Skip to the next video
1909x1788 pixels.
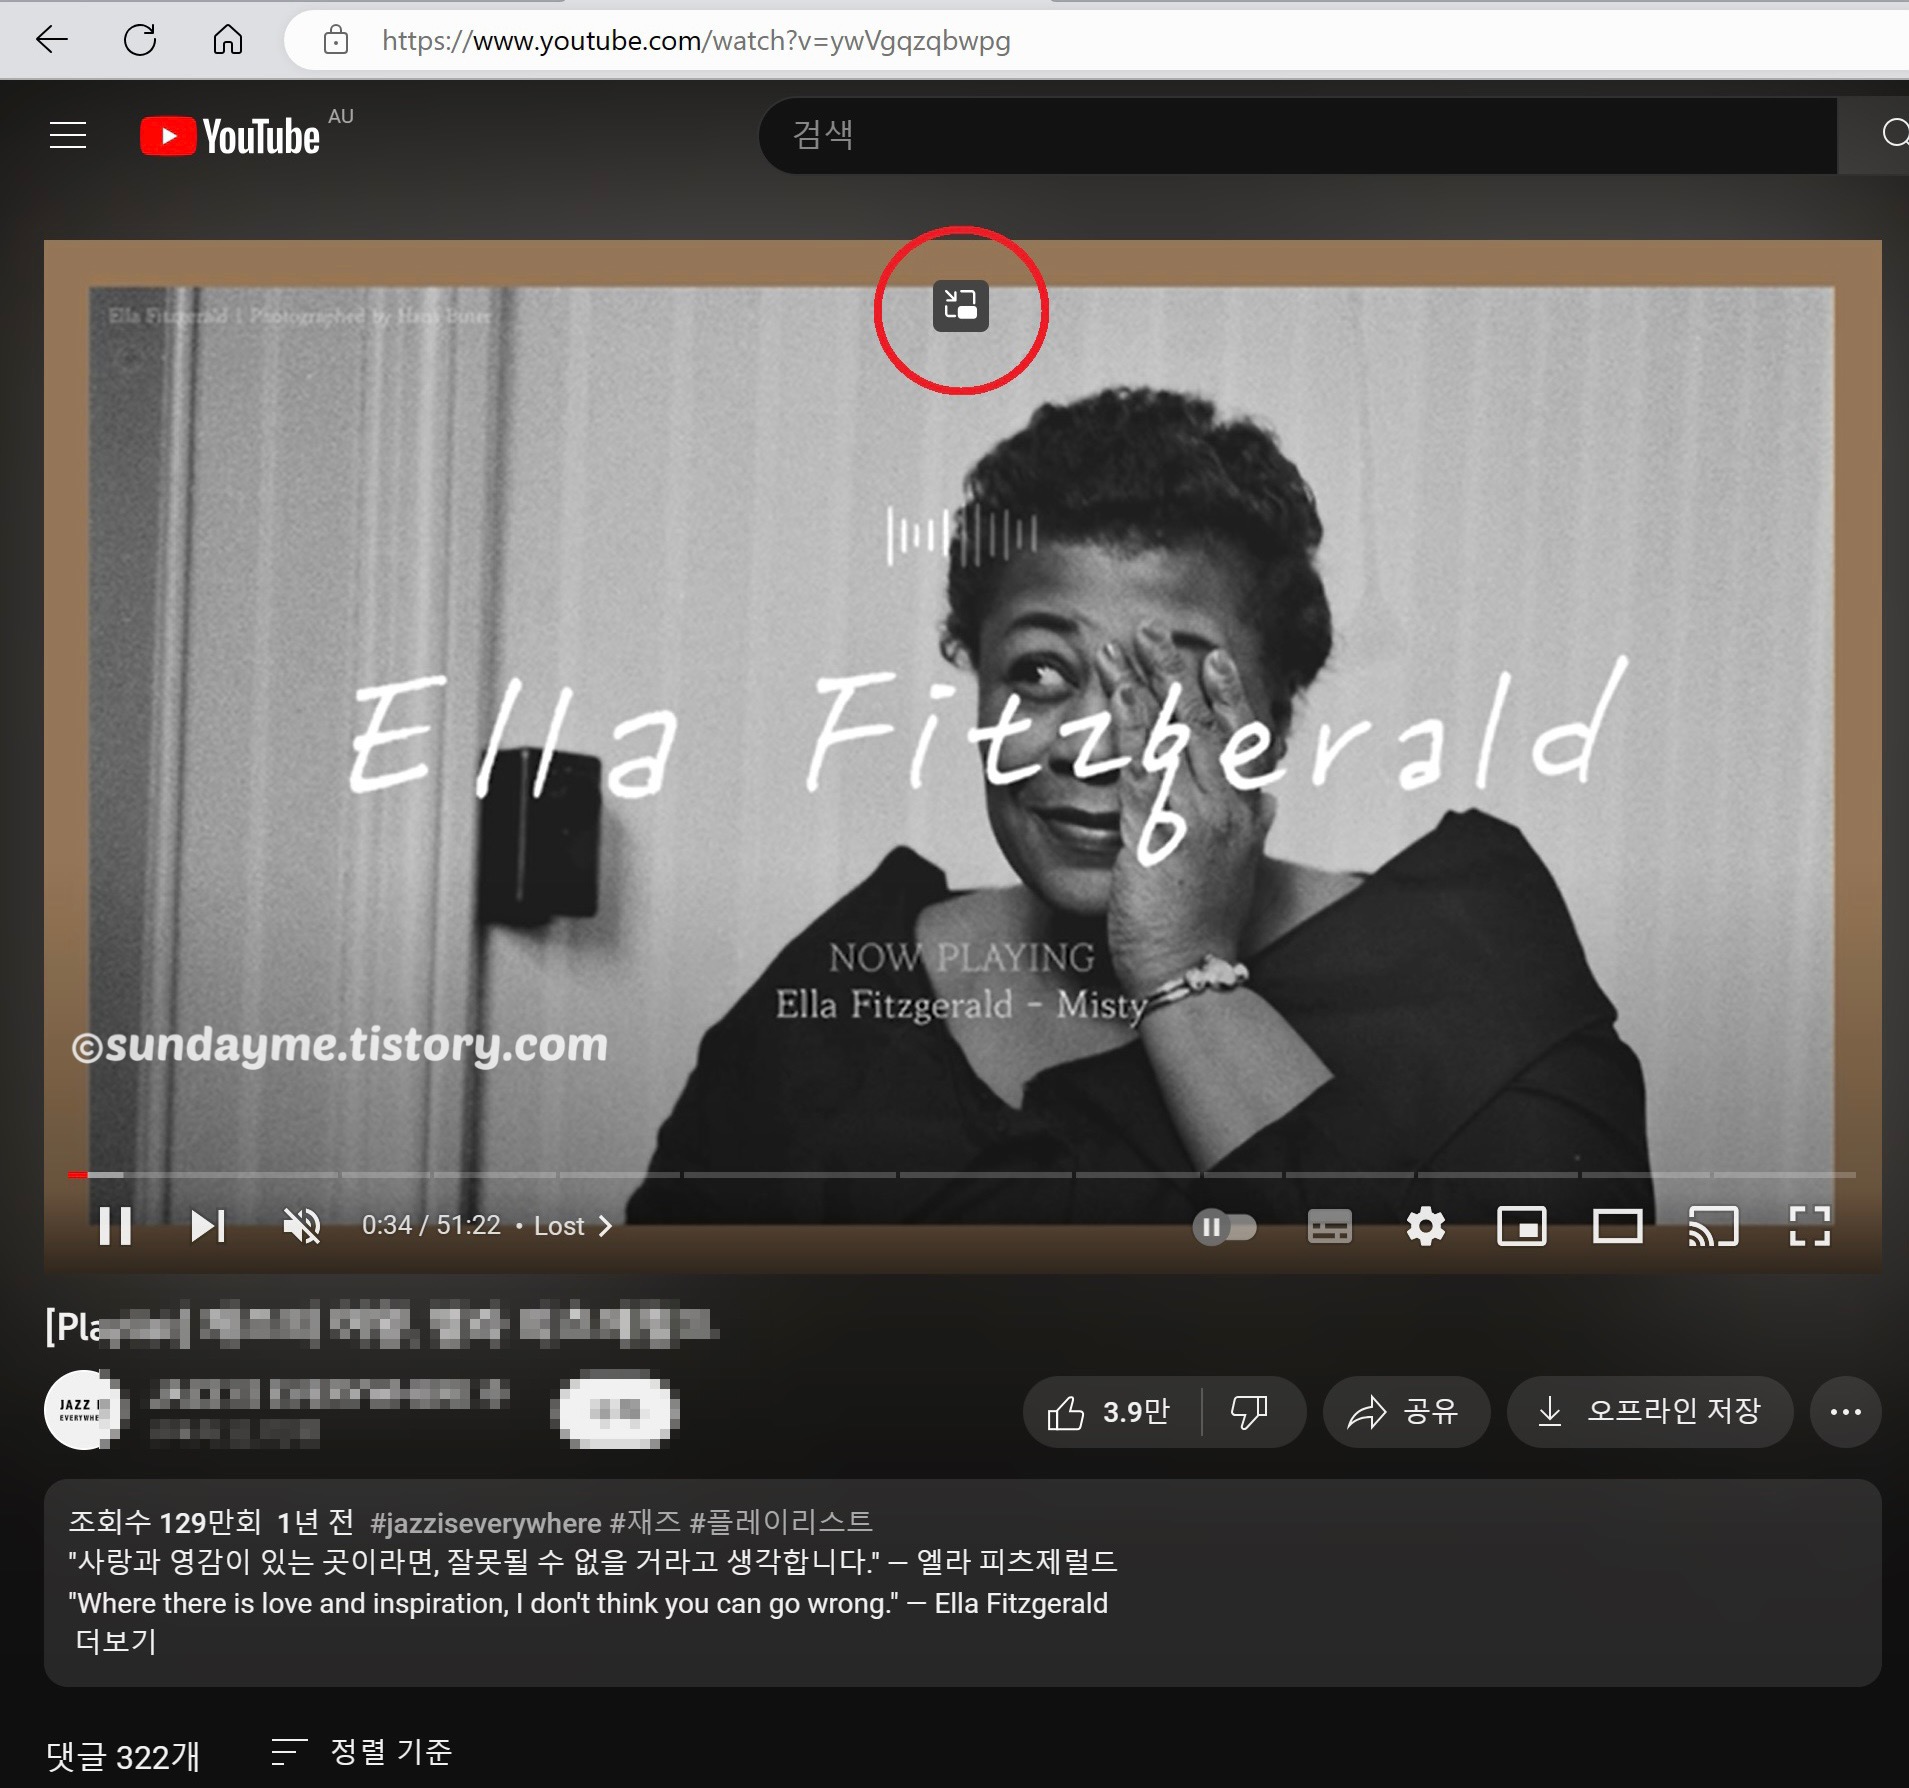tap(208, 1225)
